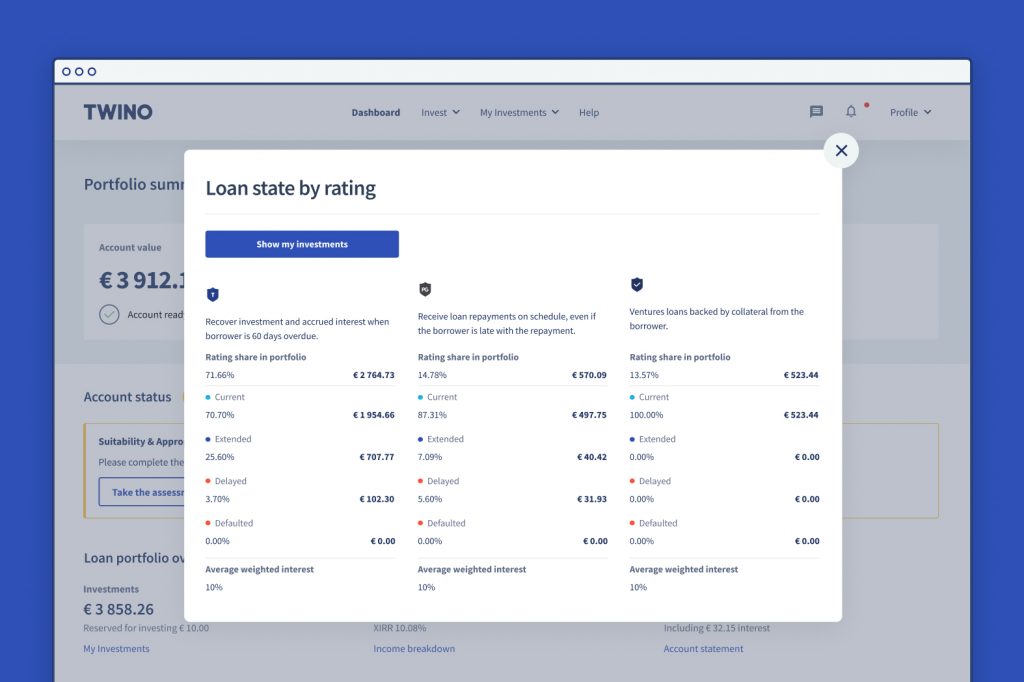The height and width of the screenshot is (682, 1024).
Task: Click the Account ready checkmark circle icon
Action: (109, 314)
